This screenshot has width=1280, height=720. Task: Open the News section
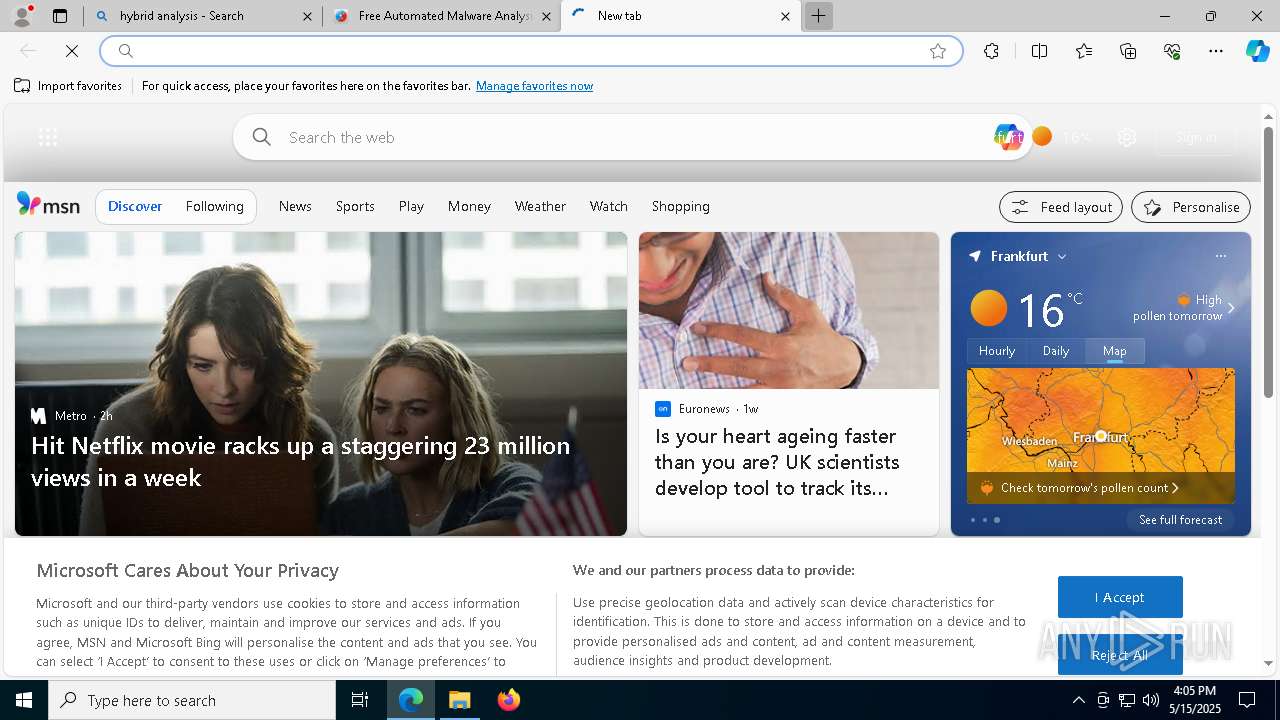(295, 206)
